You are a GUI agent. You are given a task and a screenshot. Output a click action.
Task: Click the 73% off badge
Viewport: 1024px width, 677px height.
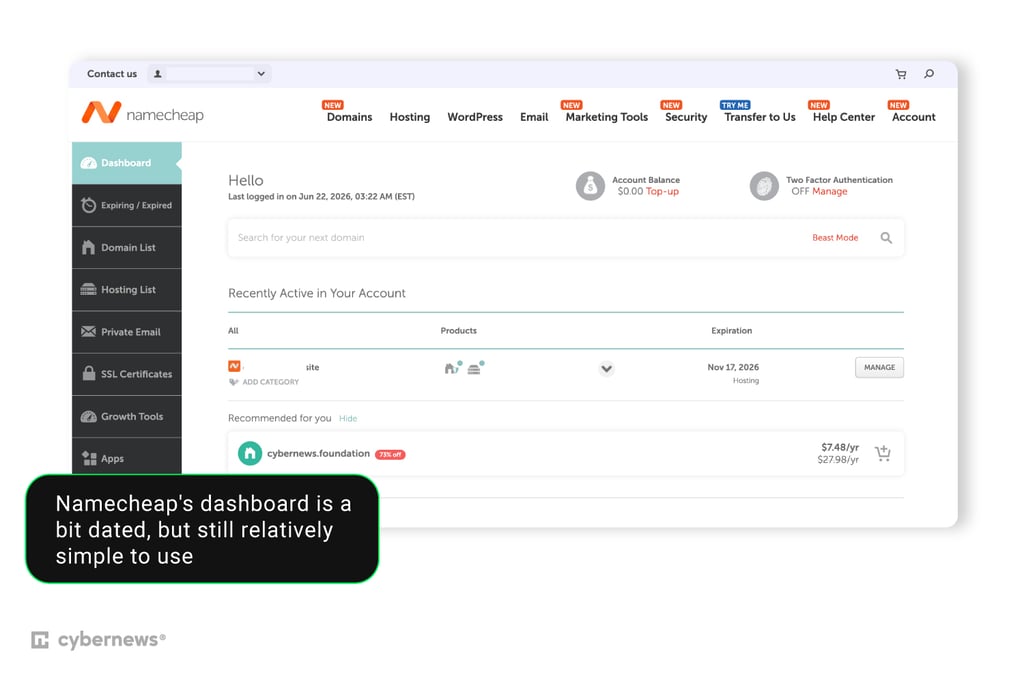point(390,454)
